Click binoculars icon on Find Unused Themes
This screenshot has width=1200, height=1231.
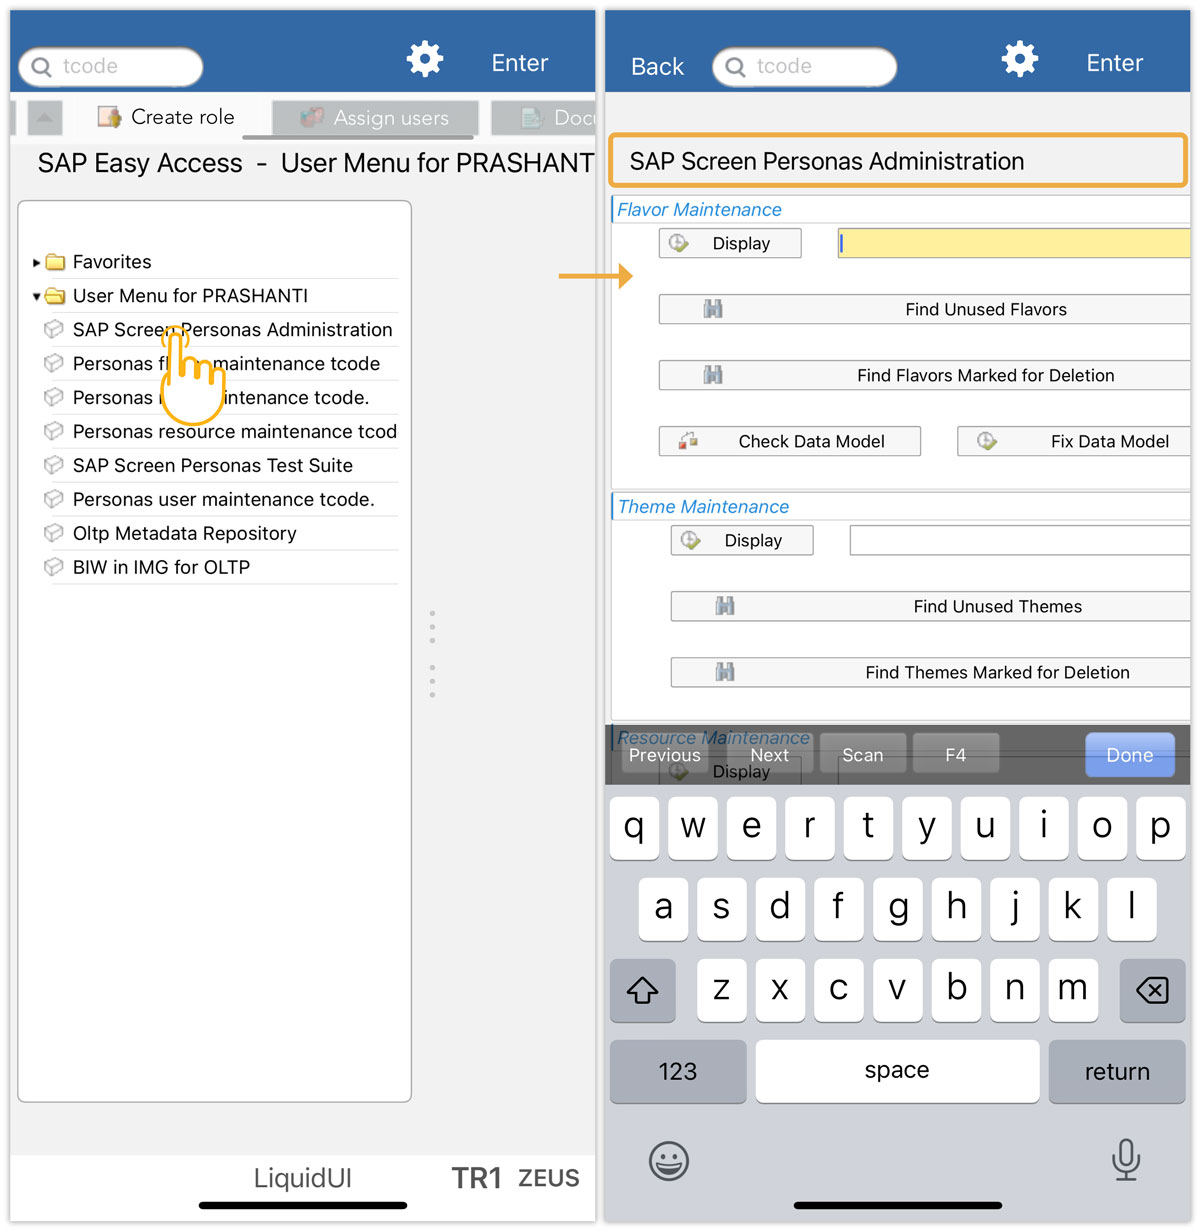(725, 607)
